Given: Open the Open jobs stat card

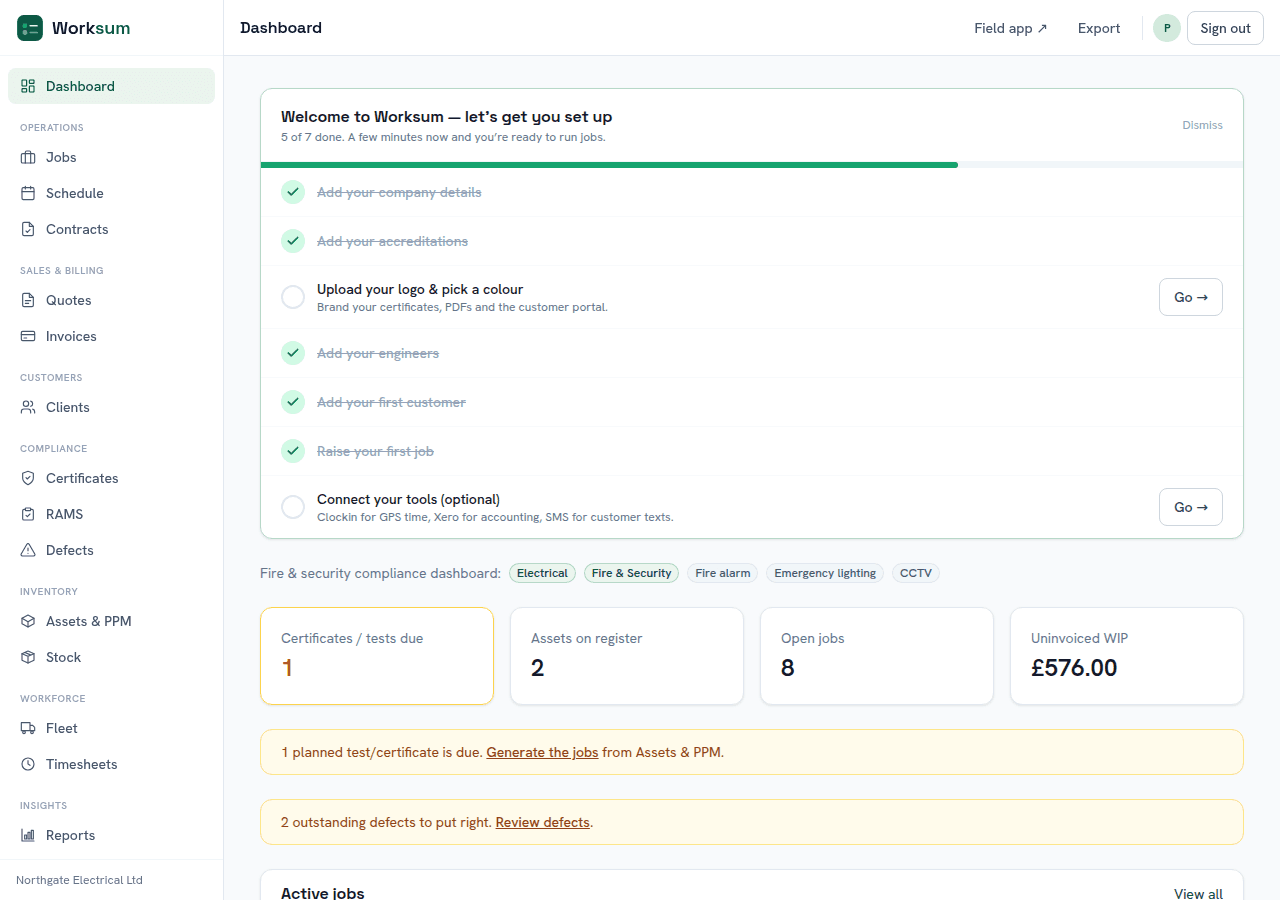Looking at the screenshot, I should coord(877,656).
